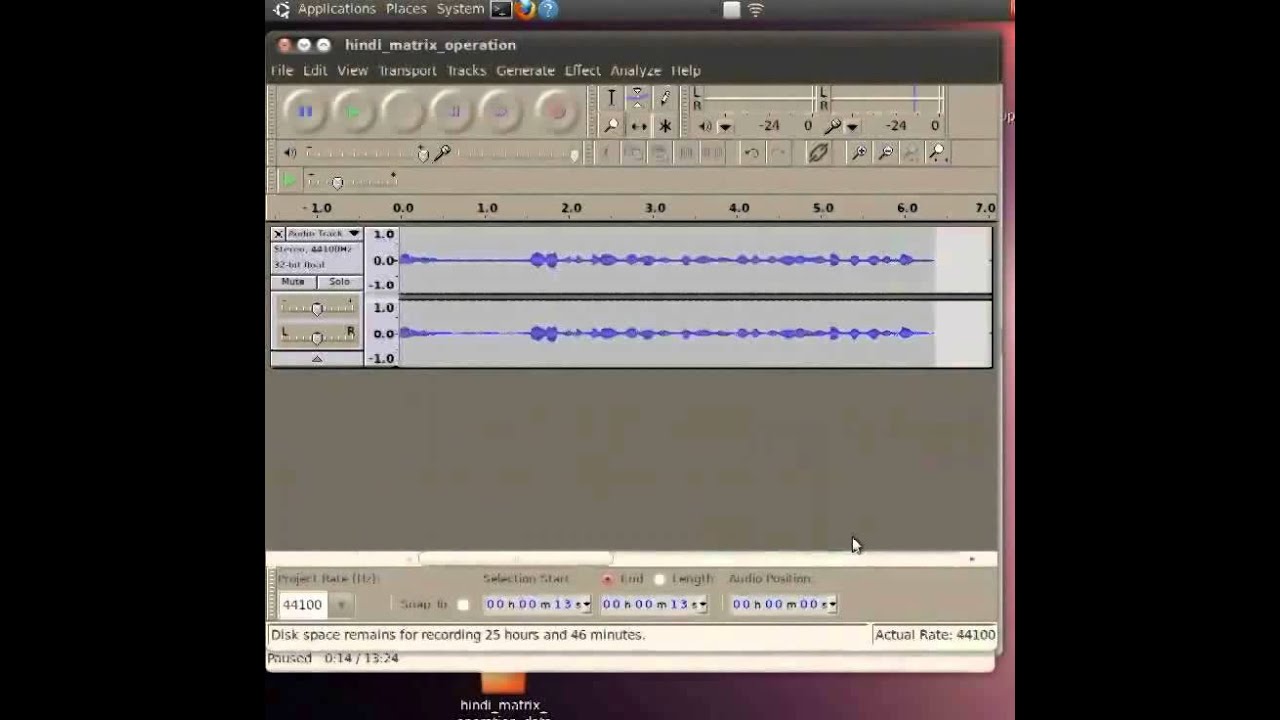Click the Firefox launcher in top panel
This screenshot has height=720, width=1280.
tap(525, 10)
